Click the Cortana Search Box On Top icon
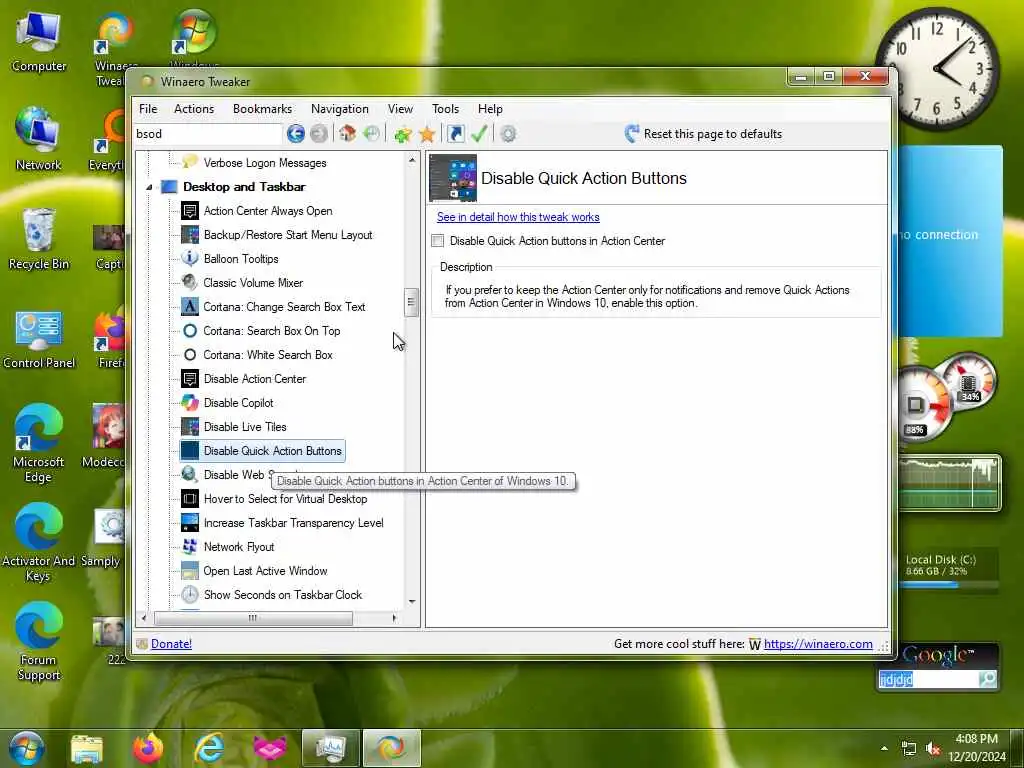 coord(190,331)
